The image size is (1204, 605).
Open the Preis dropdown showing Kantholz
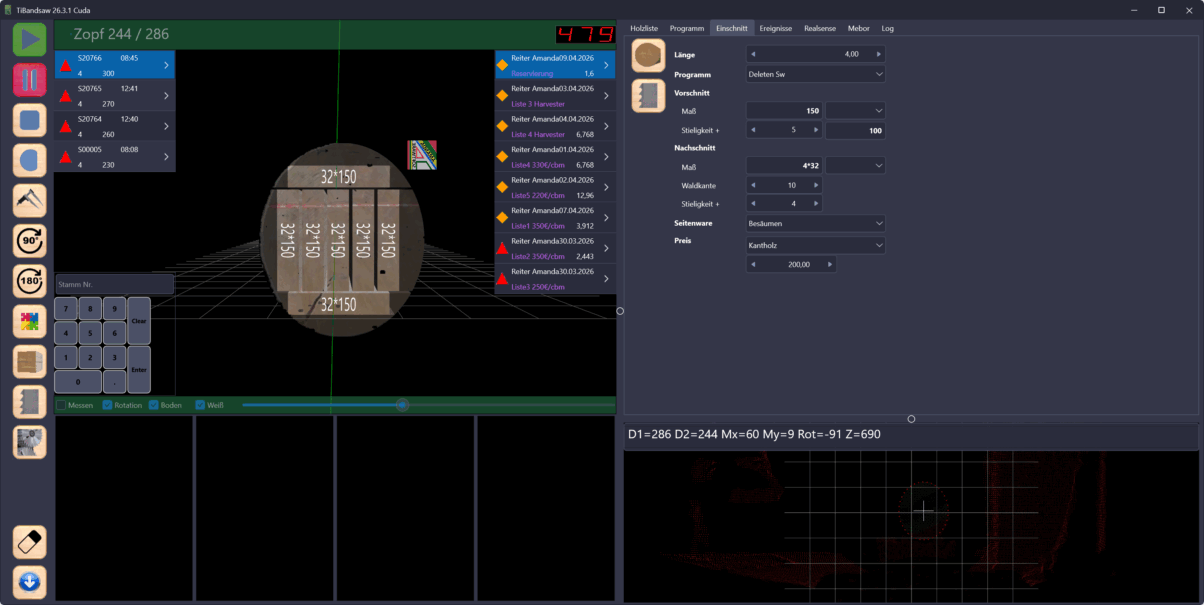(815, 245)
